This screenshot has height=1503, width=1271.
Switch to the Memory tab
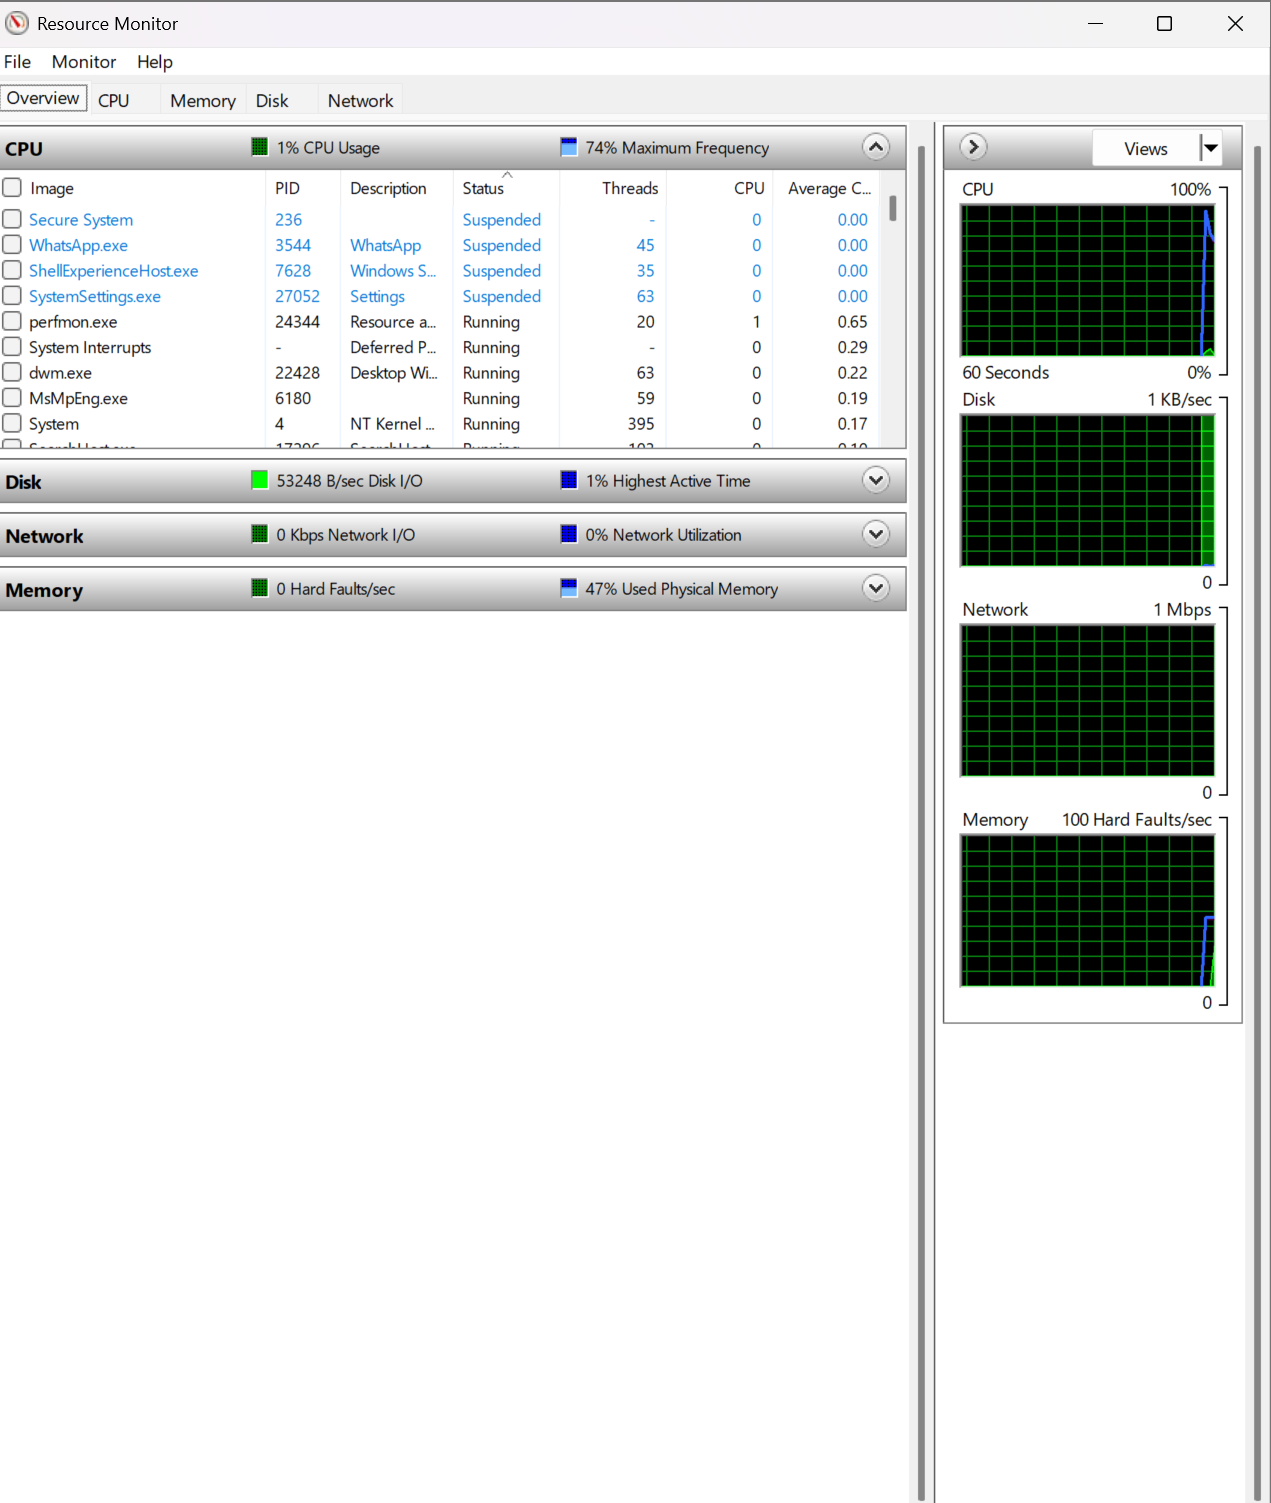202,101
